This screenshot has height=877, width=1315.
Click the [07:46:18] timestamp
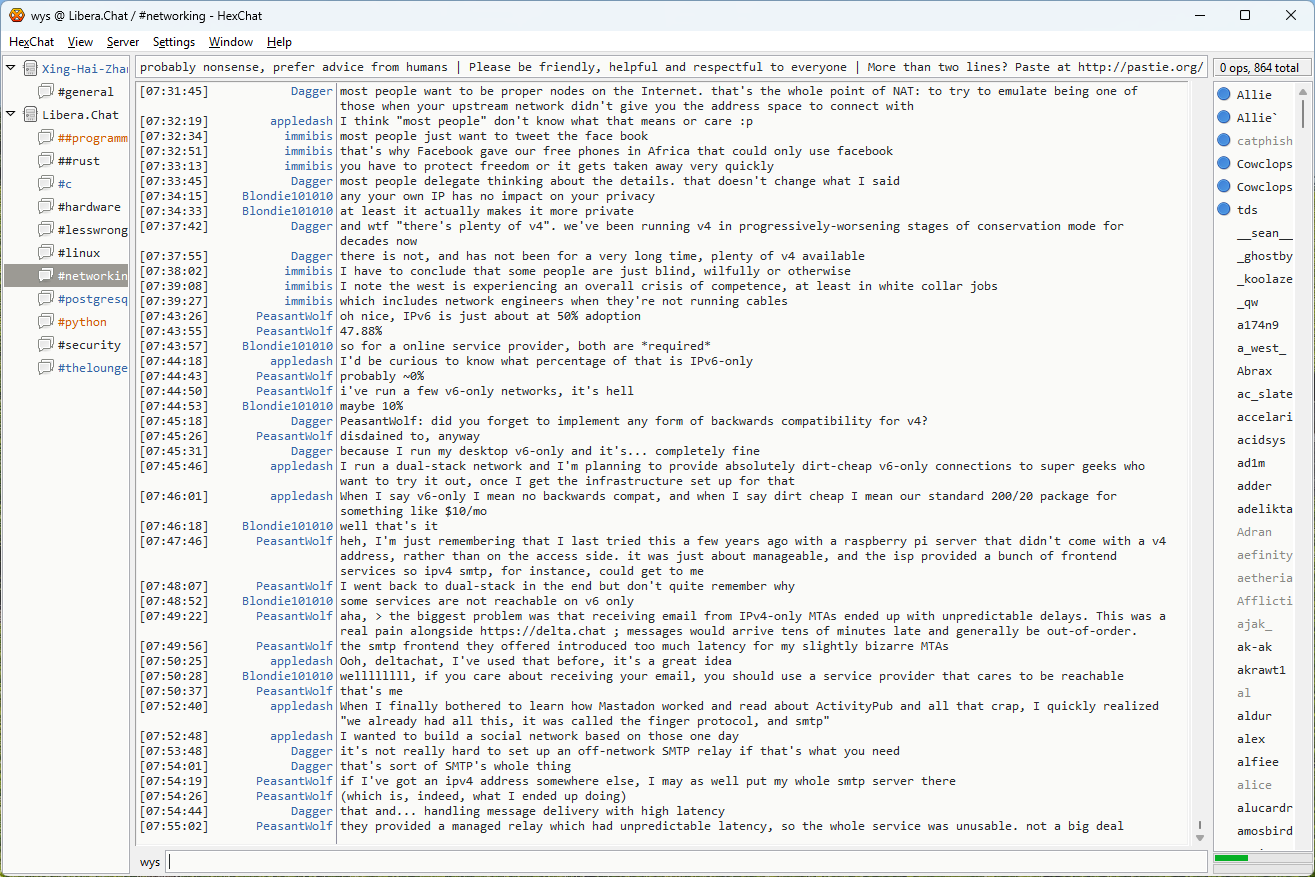point(174,526)
